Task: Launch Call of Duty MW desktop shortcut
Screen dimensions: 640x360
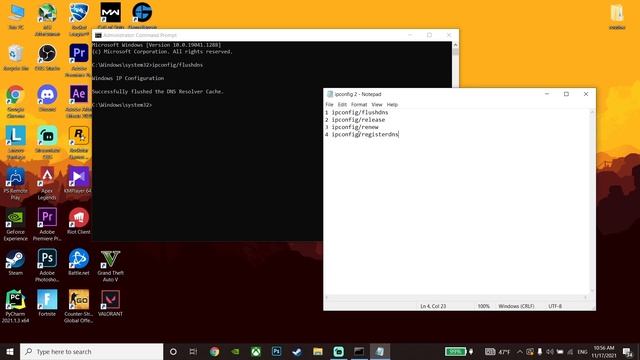Action: tap(111, 16)
